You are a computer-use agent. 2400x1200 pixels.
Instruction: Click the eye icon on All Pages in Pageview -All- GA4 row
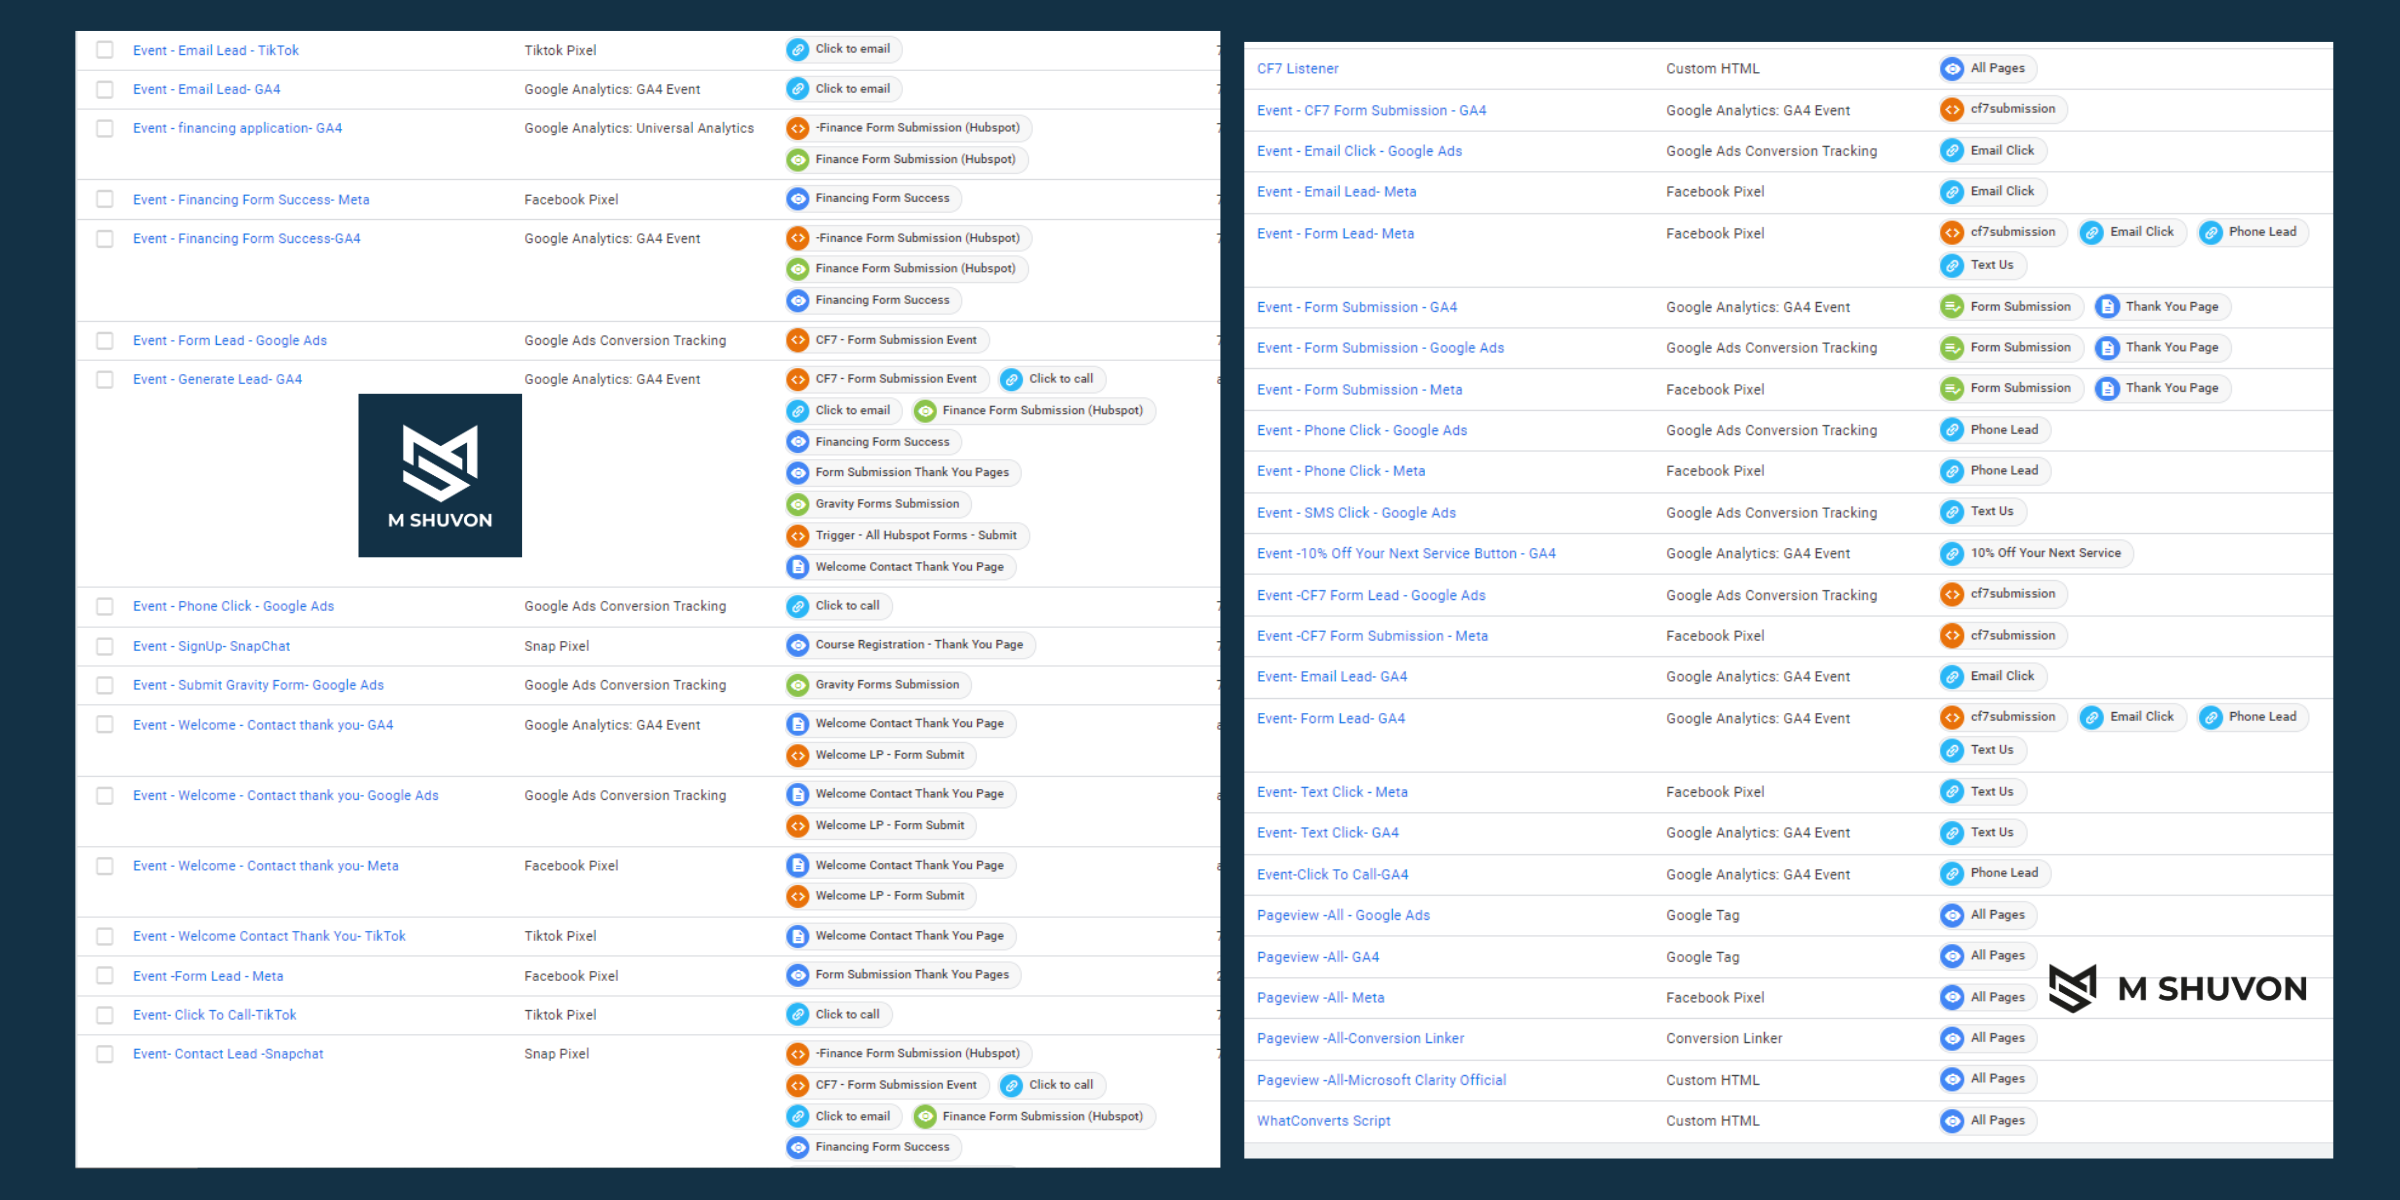[1952, 956]
